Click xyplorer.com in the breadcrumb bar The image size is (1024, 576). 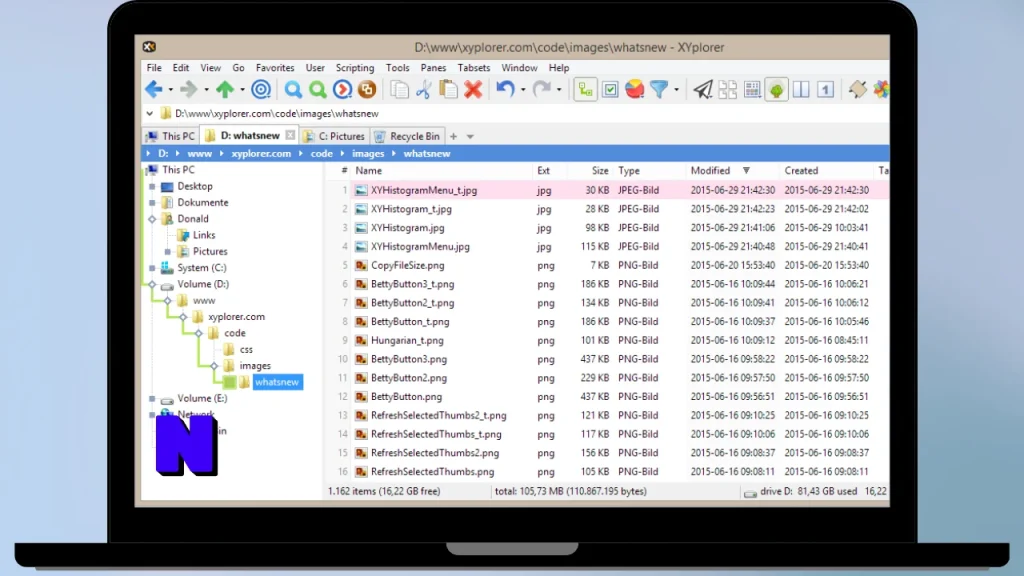[261, 153]
